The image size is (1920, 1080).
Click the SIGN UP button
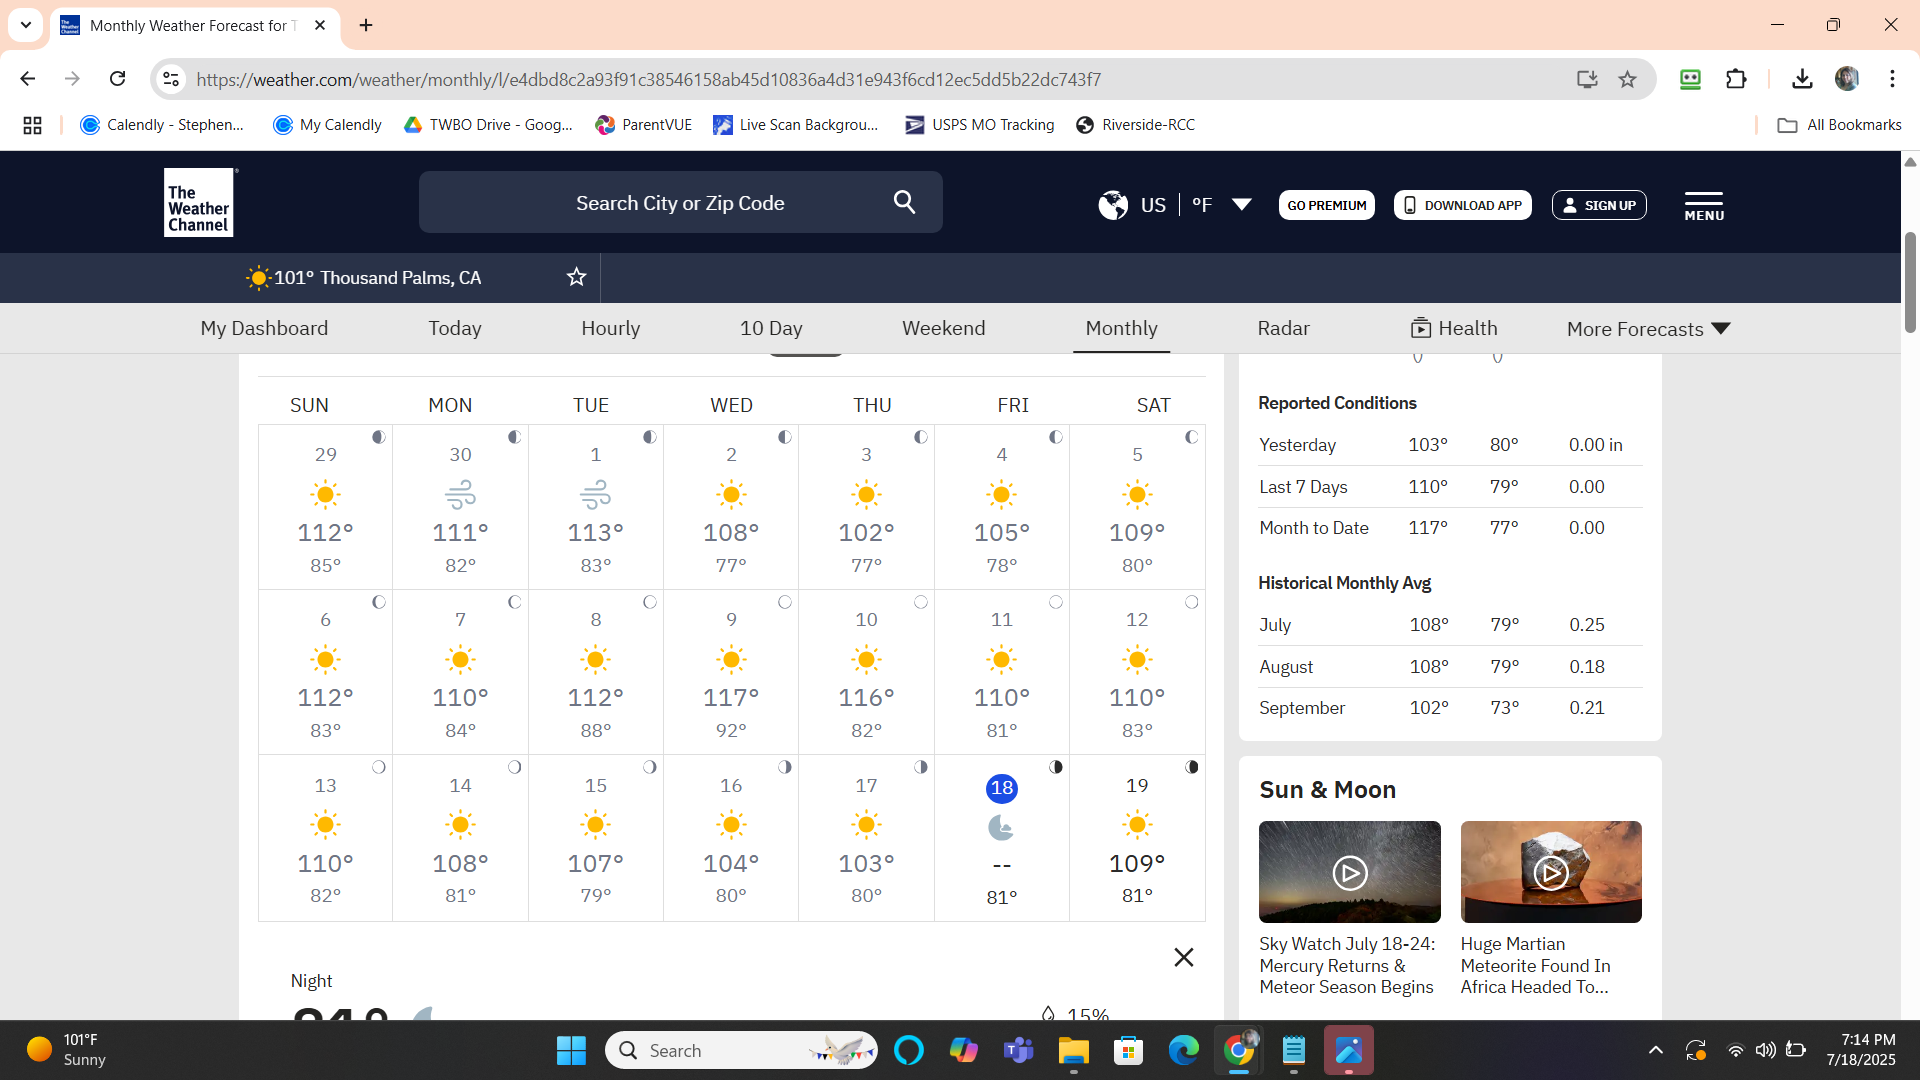click(1598, 205)
